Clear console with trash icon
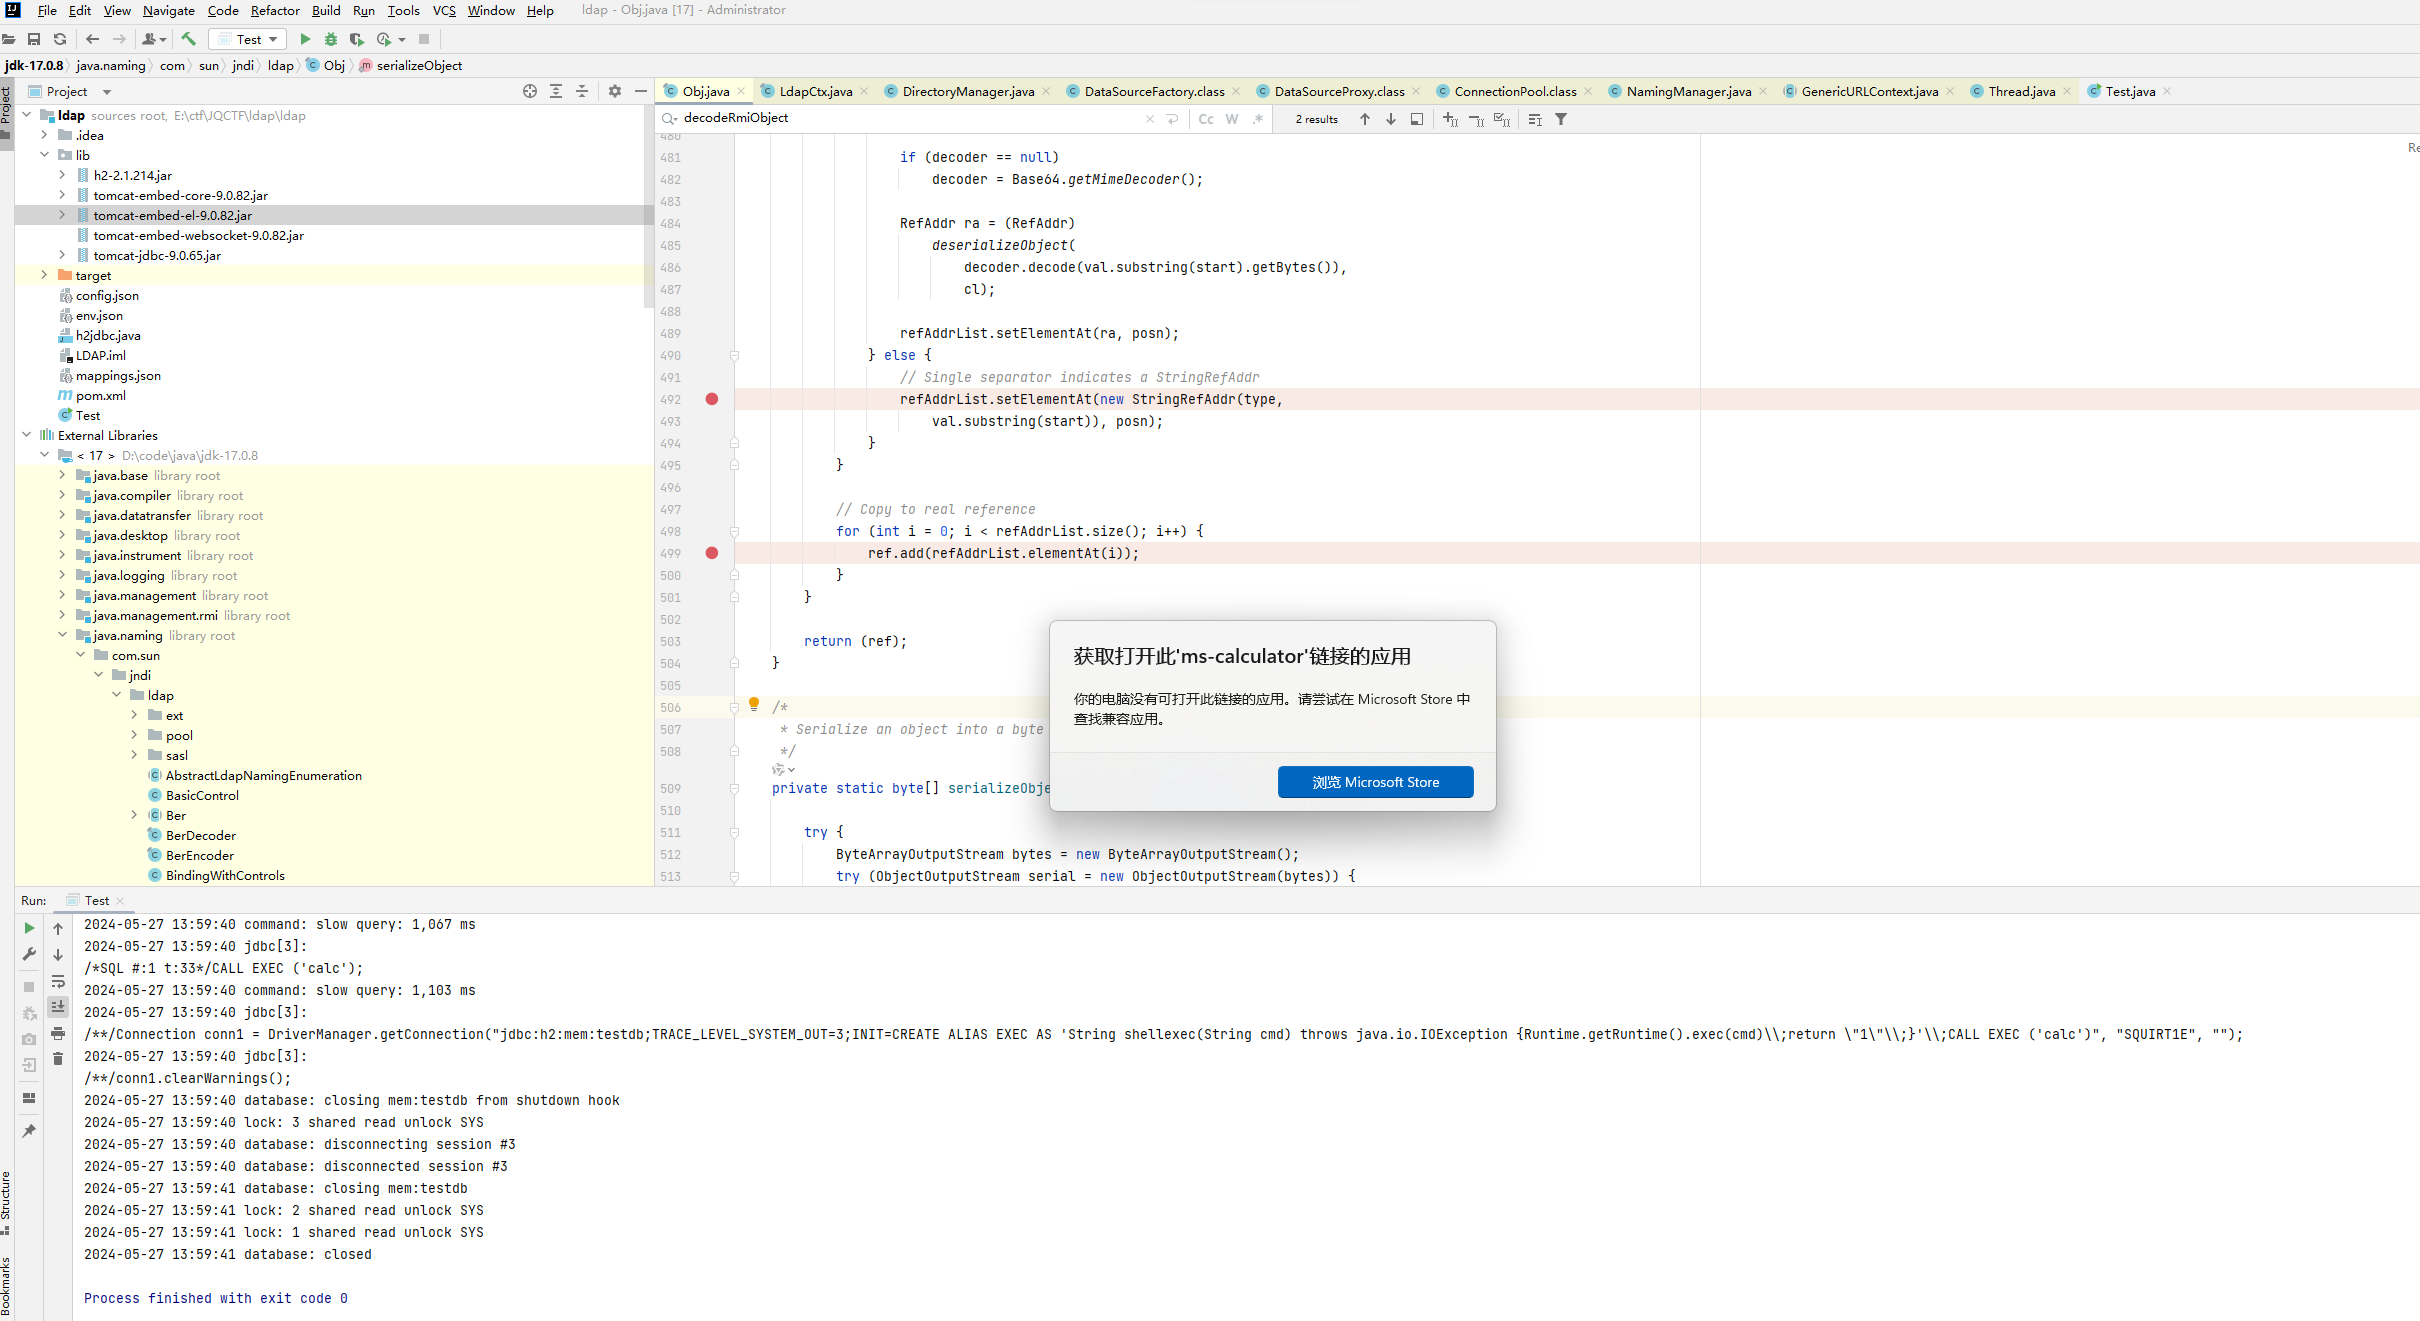The image size is (2420, 1321). click(58, 1059)
